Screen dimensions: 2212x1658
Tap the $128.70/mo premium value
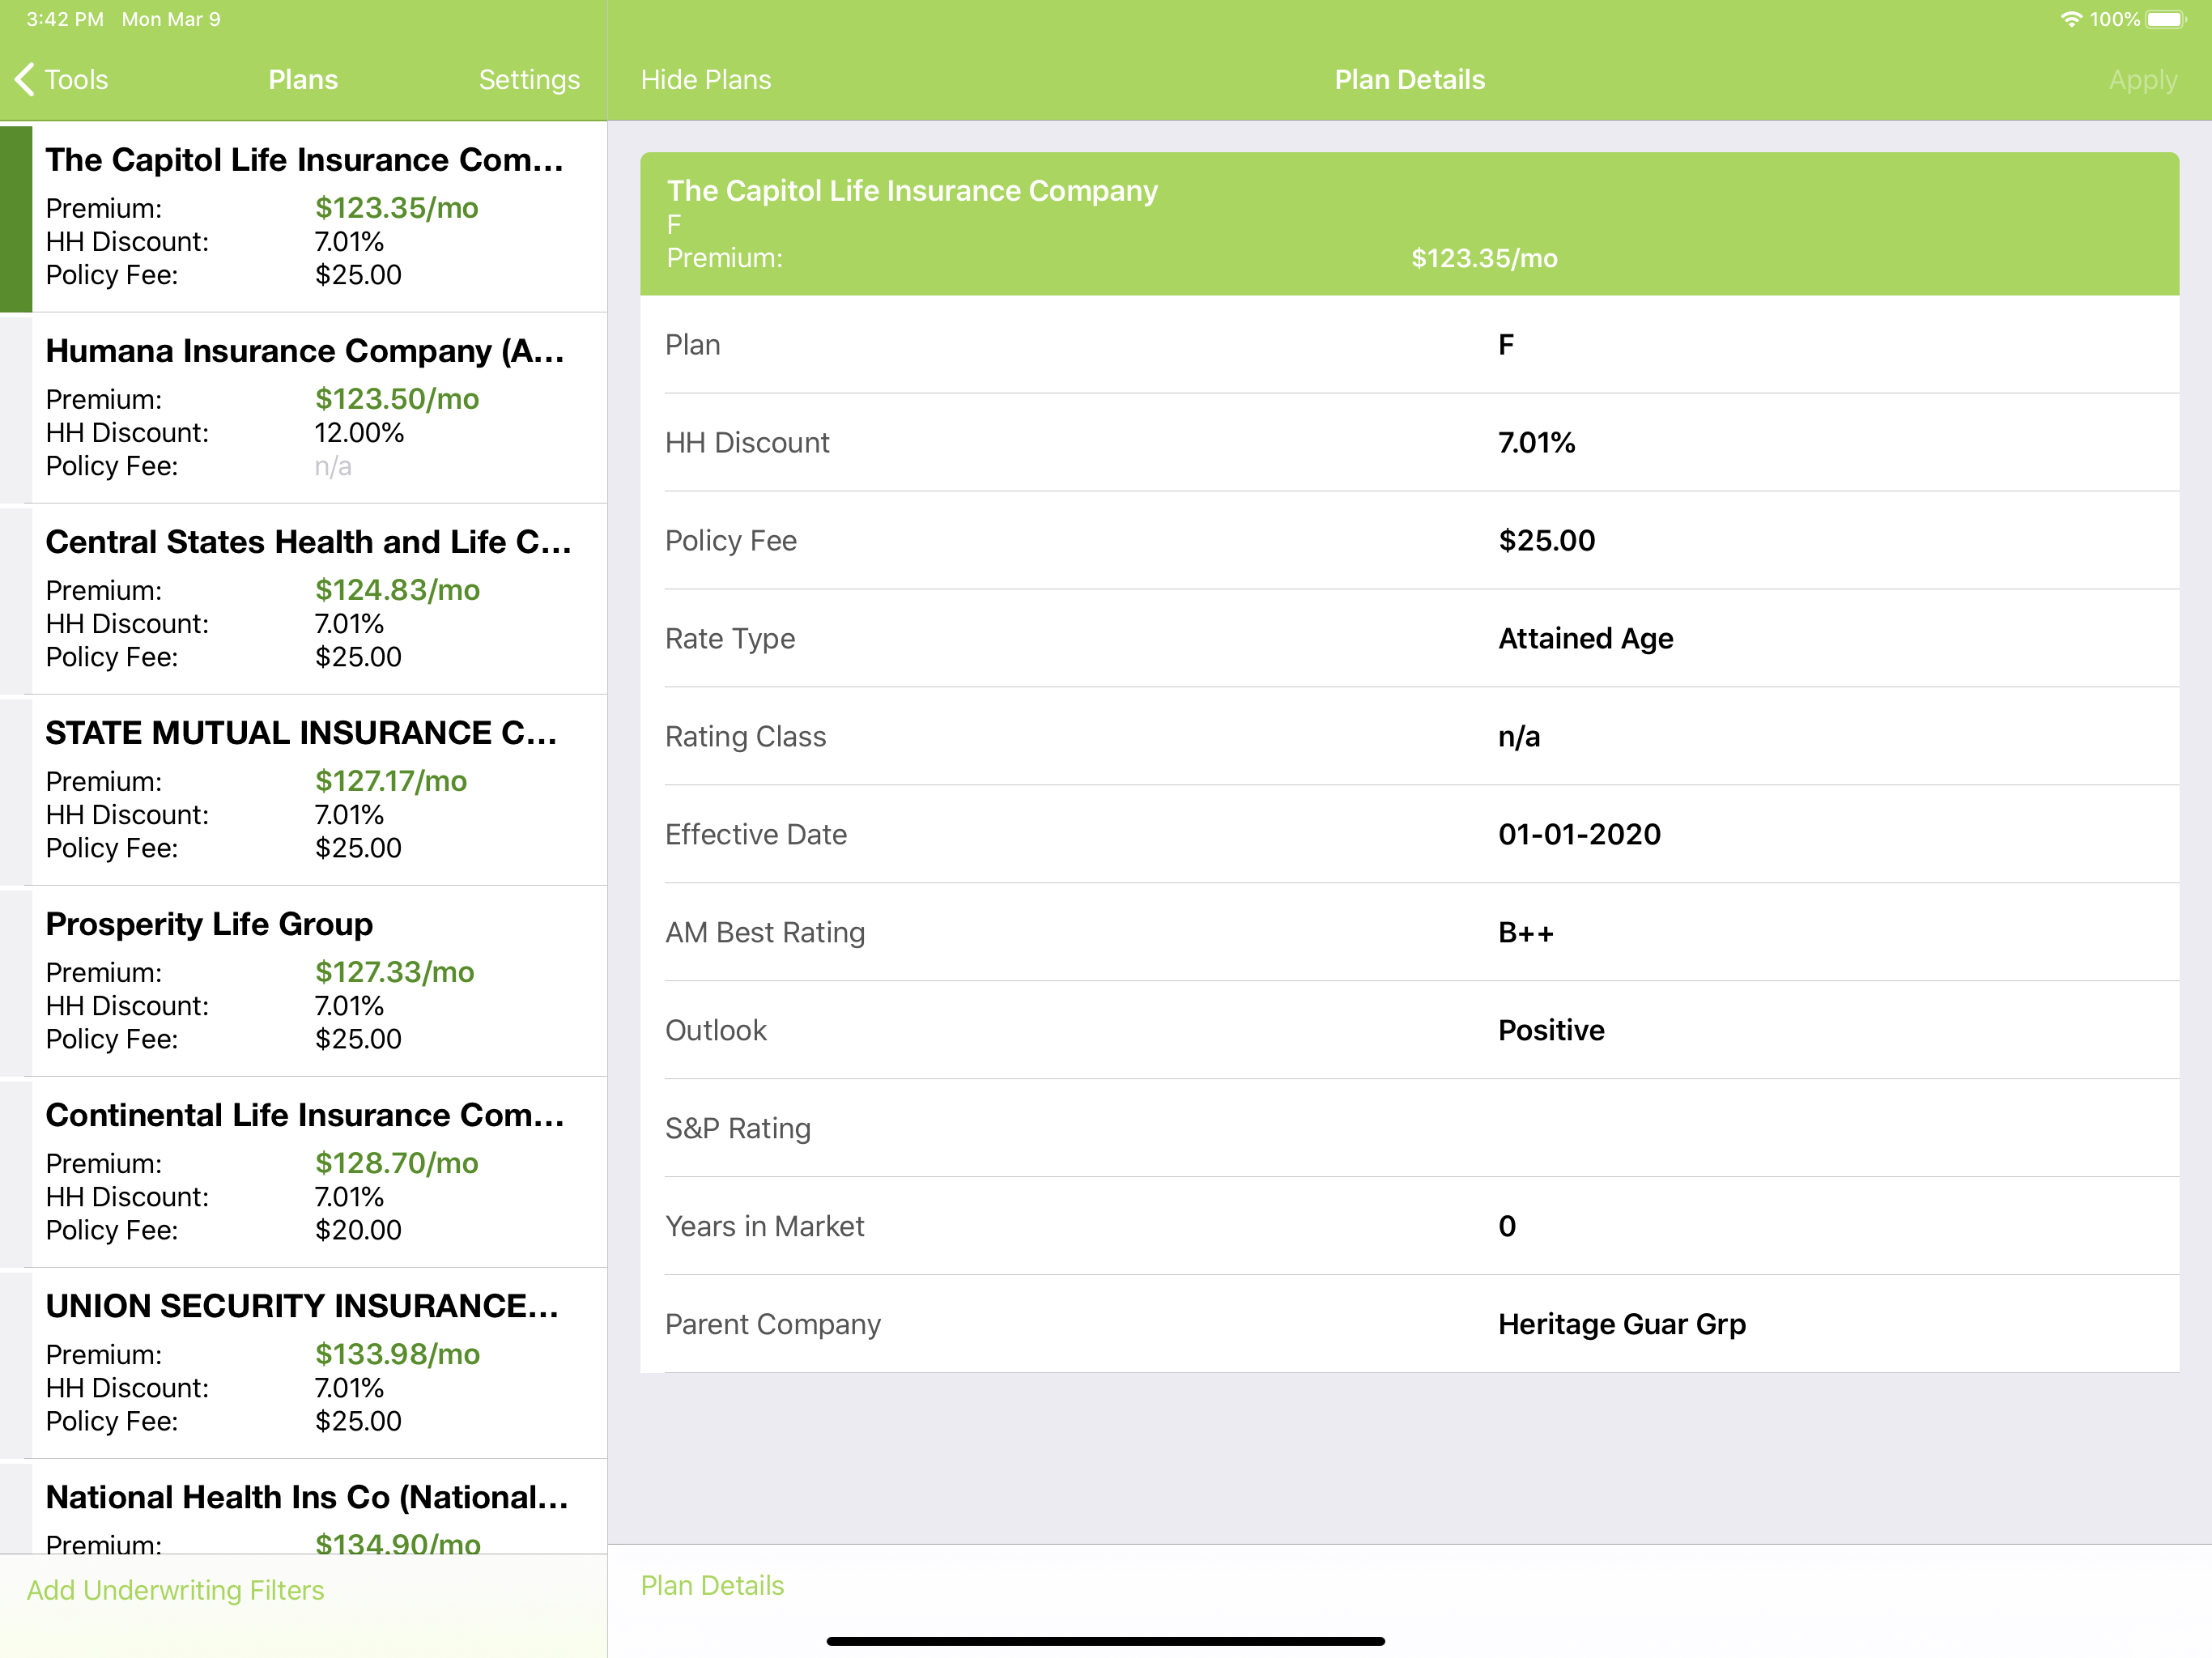coord(397,1163)
